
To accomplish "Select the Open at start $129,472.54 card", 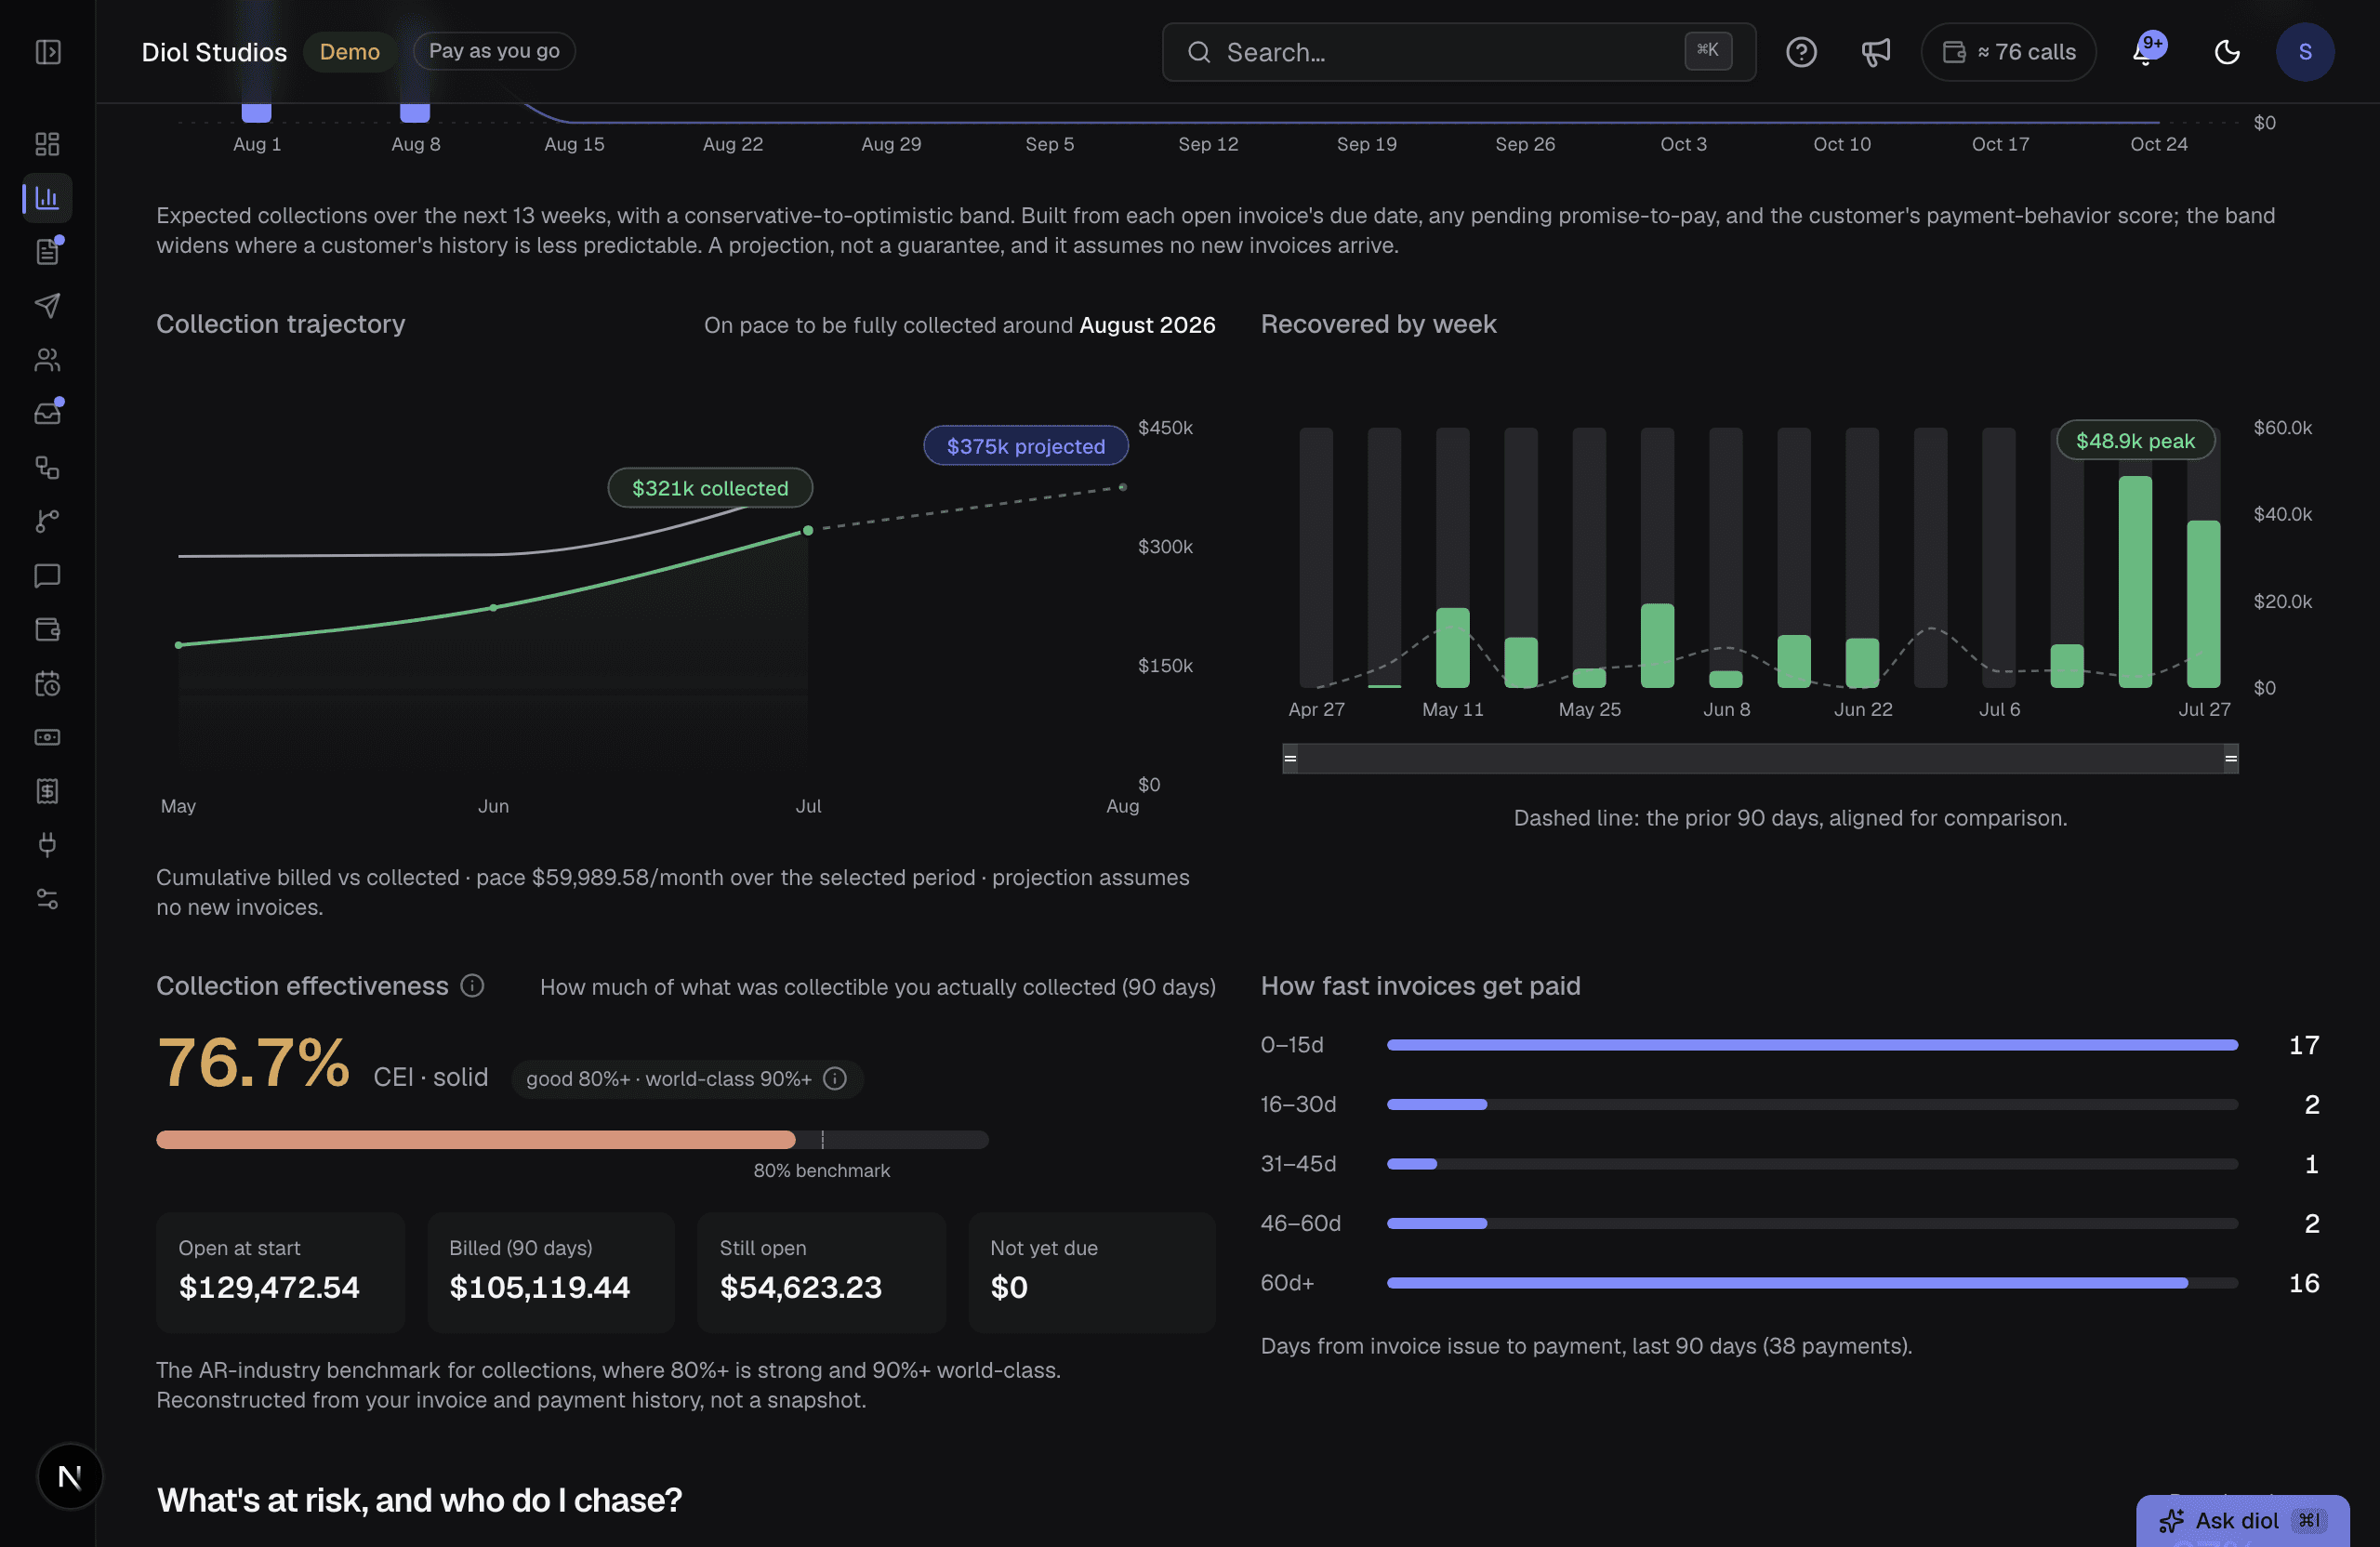I will click(280, 1273).
